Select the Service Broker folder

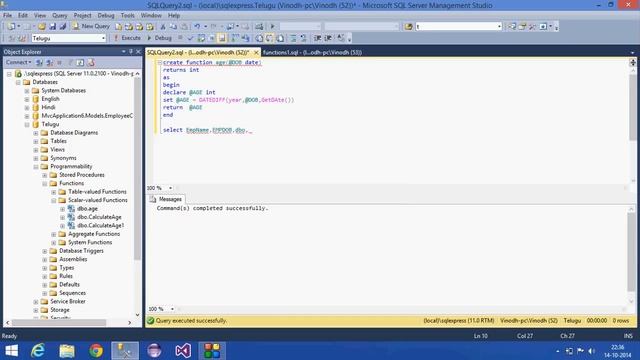point(68,302)
